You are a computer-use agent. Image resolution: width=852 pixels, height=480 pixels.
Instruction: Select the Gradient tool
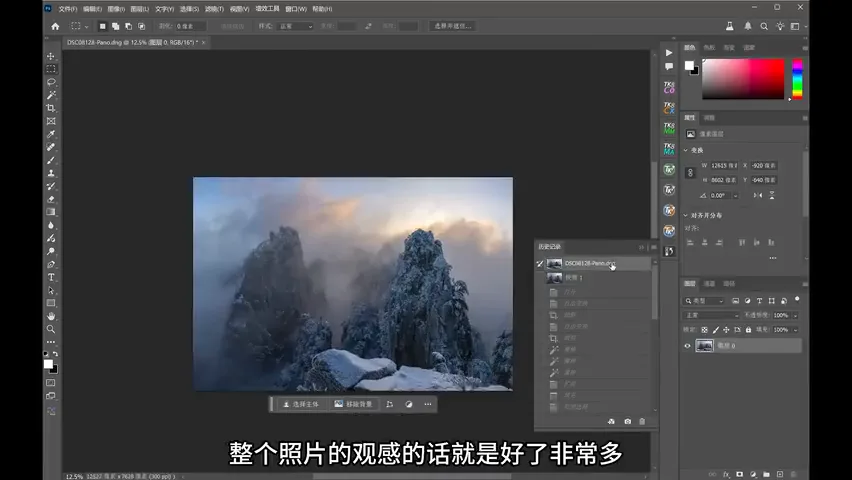51,212
